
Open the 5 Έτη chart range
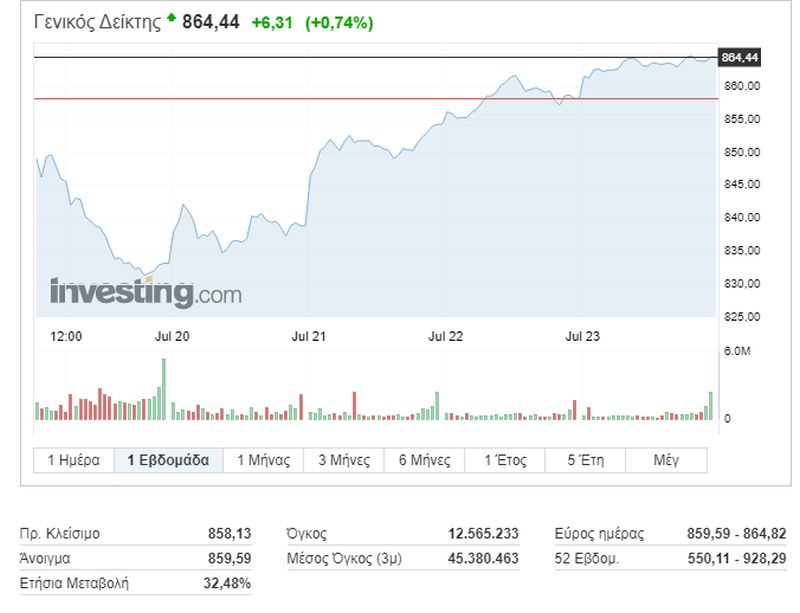(585, 460)
